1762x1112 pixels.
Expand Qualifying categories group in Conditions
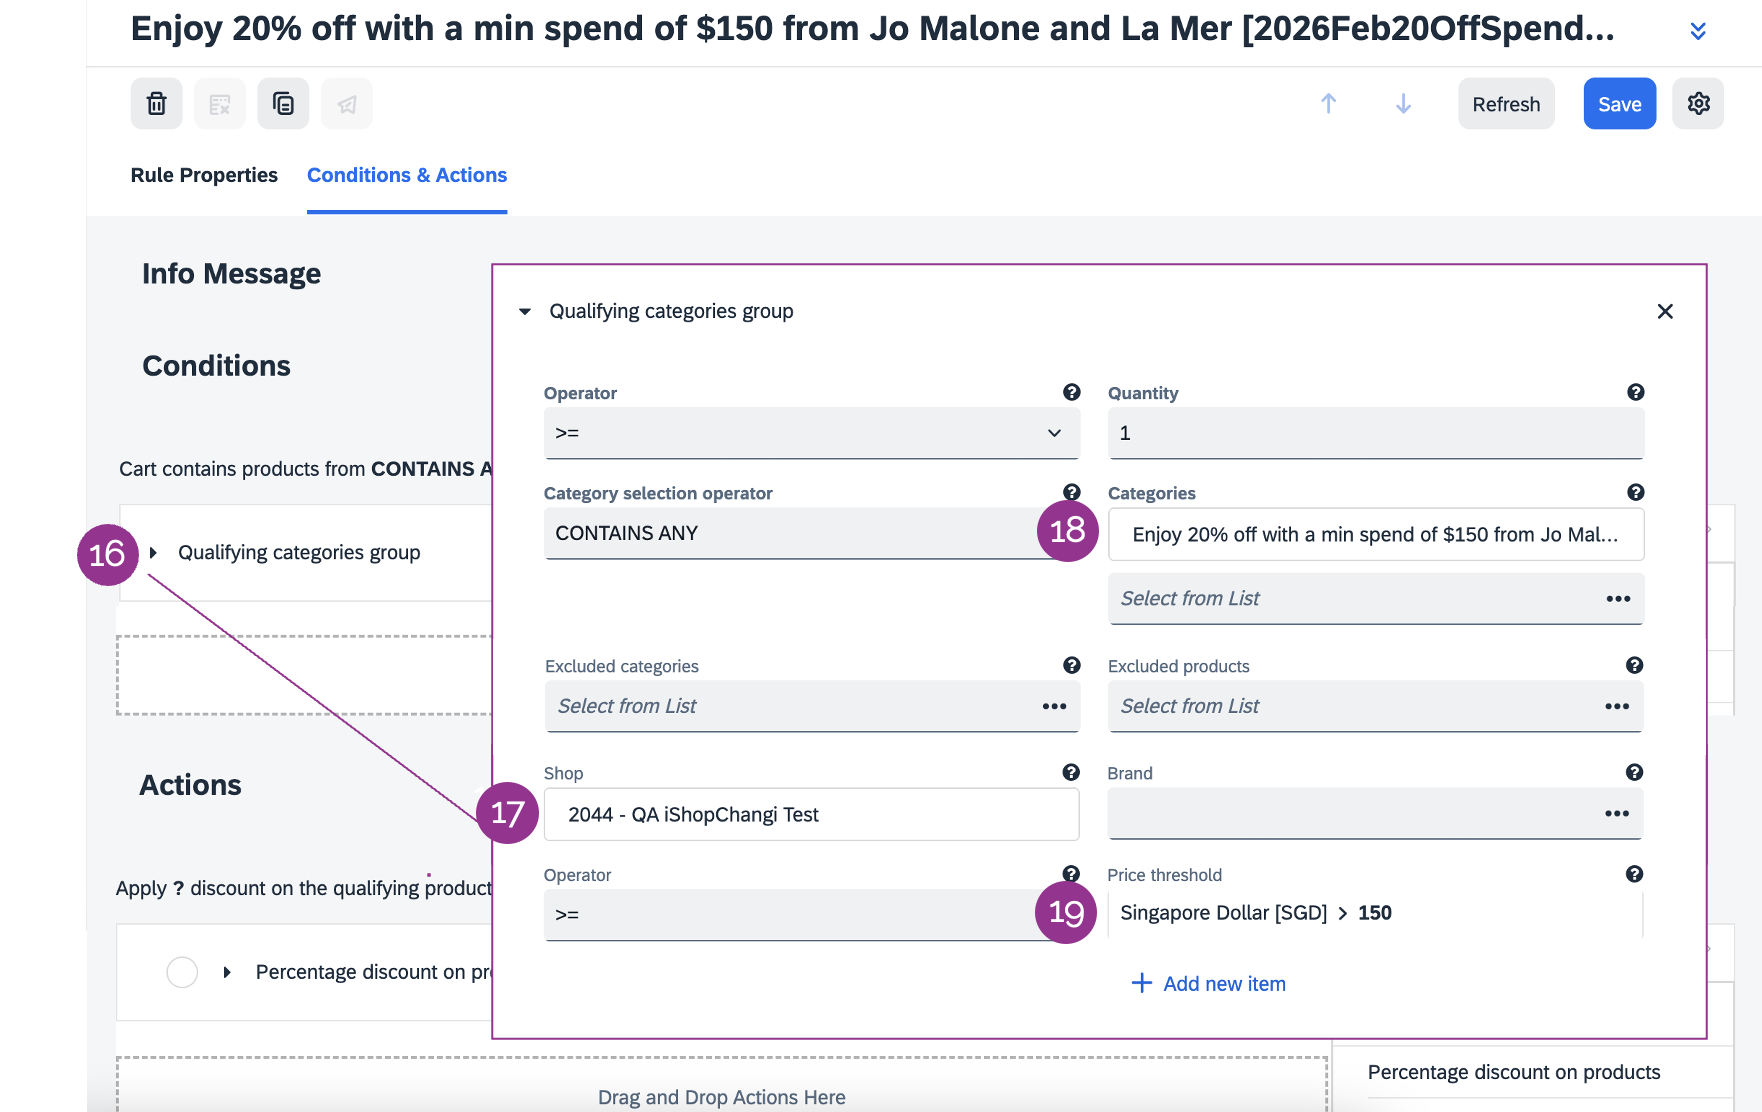(153, 552)
